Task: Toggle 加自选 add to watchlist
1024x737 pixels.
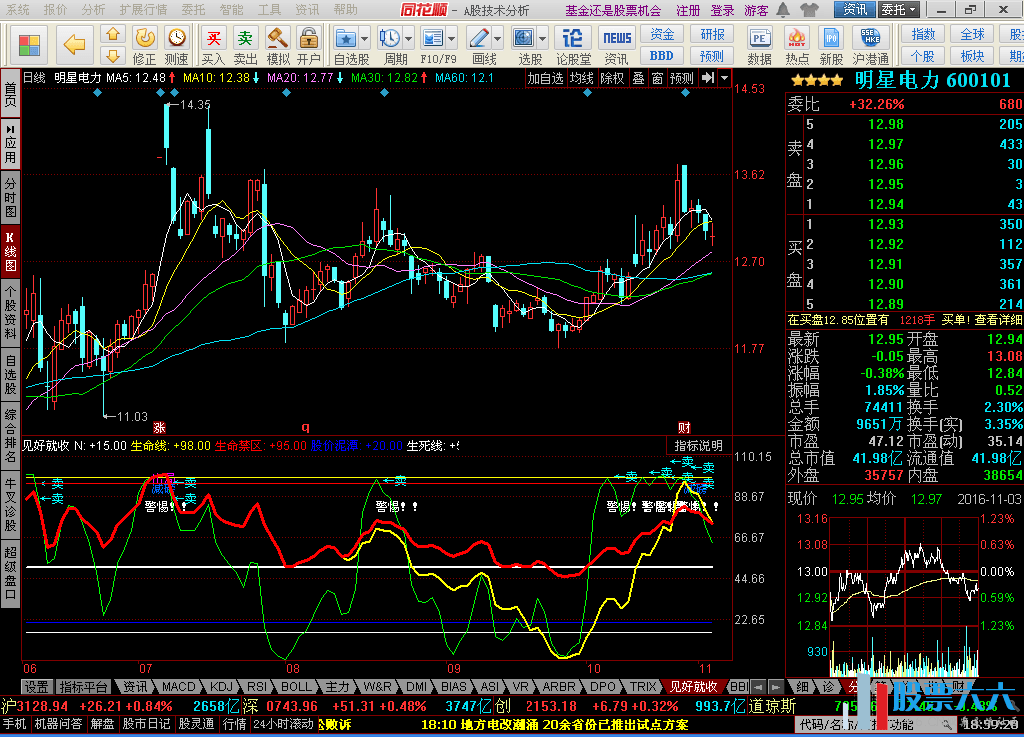Action: (545, 78)
